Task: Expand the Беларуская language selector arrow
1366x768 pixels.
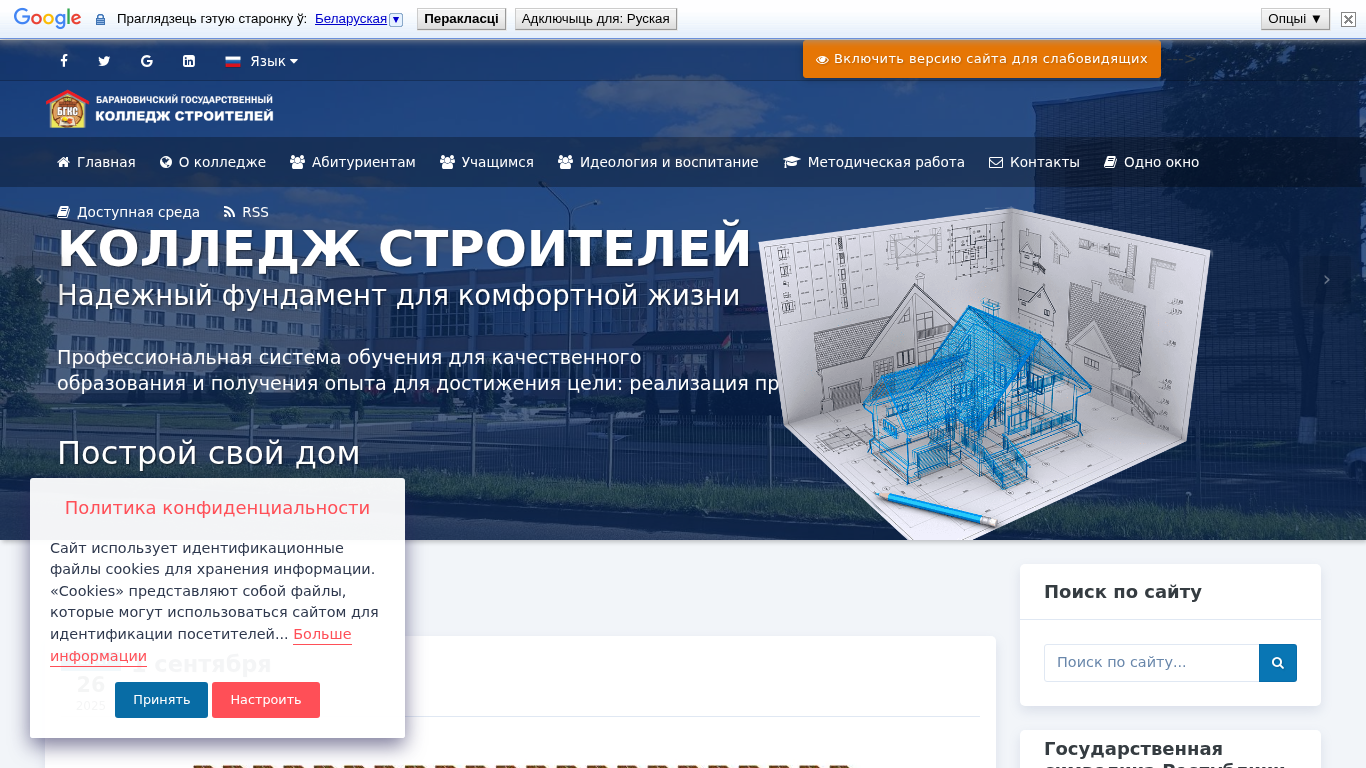Action: 396,19
